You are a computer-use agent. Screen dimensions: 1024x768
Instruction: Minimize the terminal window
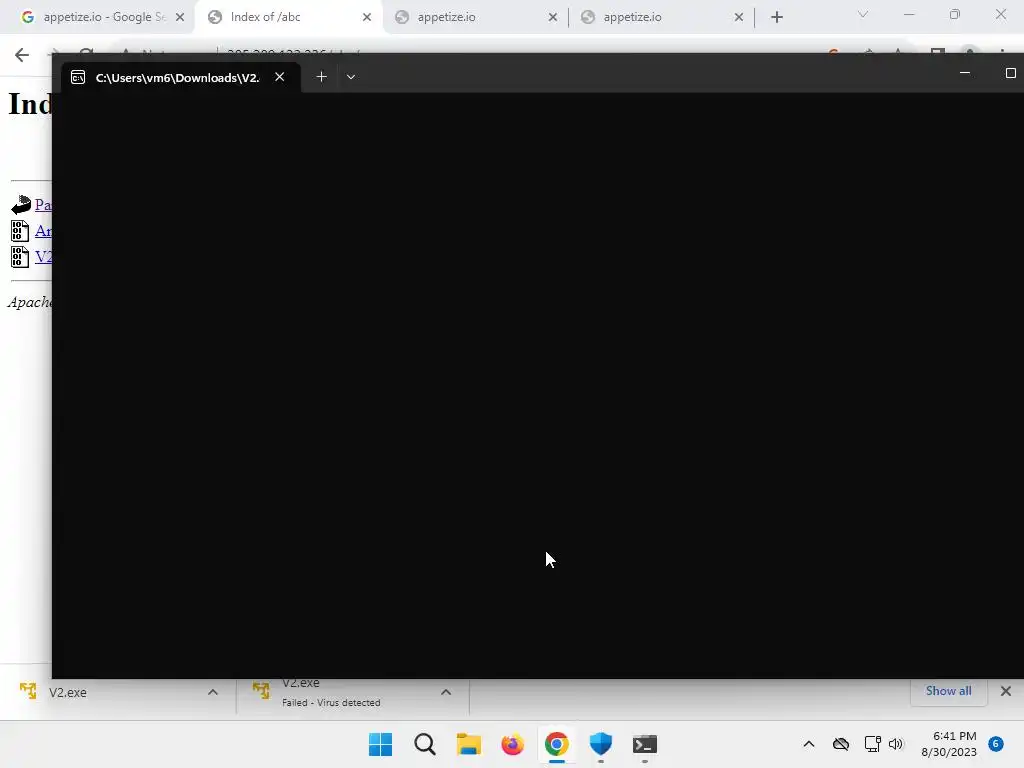[x=965, y=73]
